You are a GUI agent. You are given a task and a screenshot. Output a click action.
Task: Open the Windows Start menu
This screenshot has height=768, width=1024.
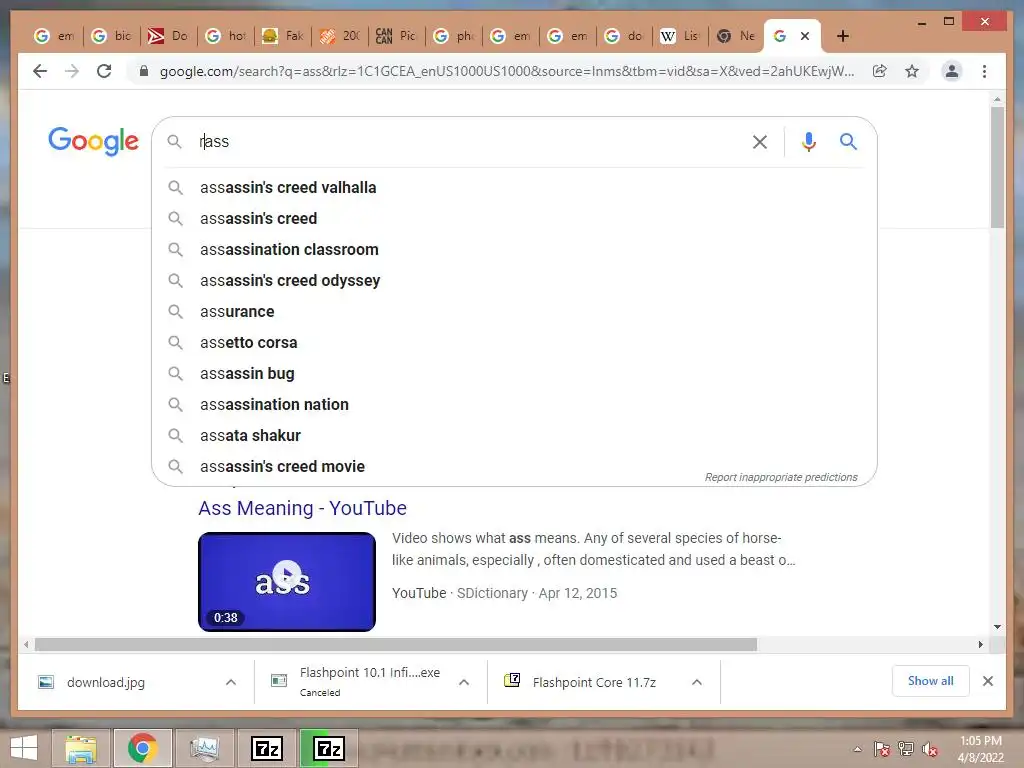pyautogui.click(x=24, y=748)
